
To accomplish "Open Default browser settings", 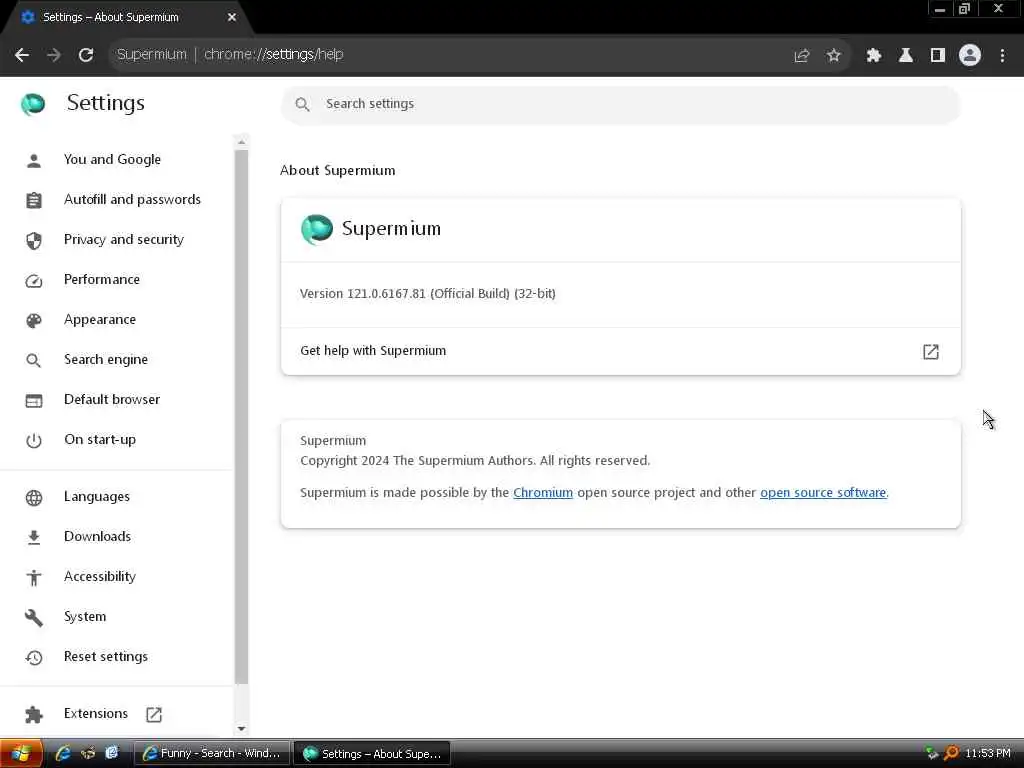I will 112,399.
